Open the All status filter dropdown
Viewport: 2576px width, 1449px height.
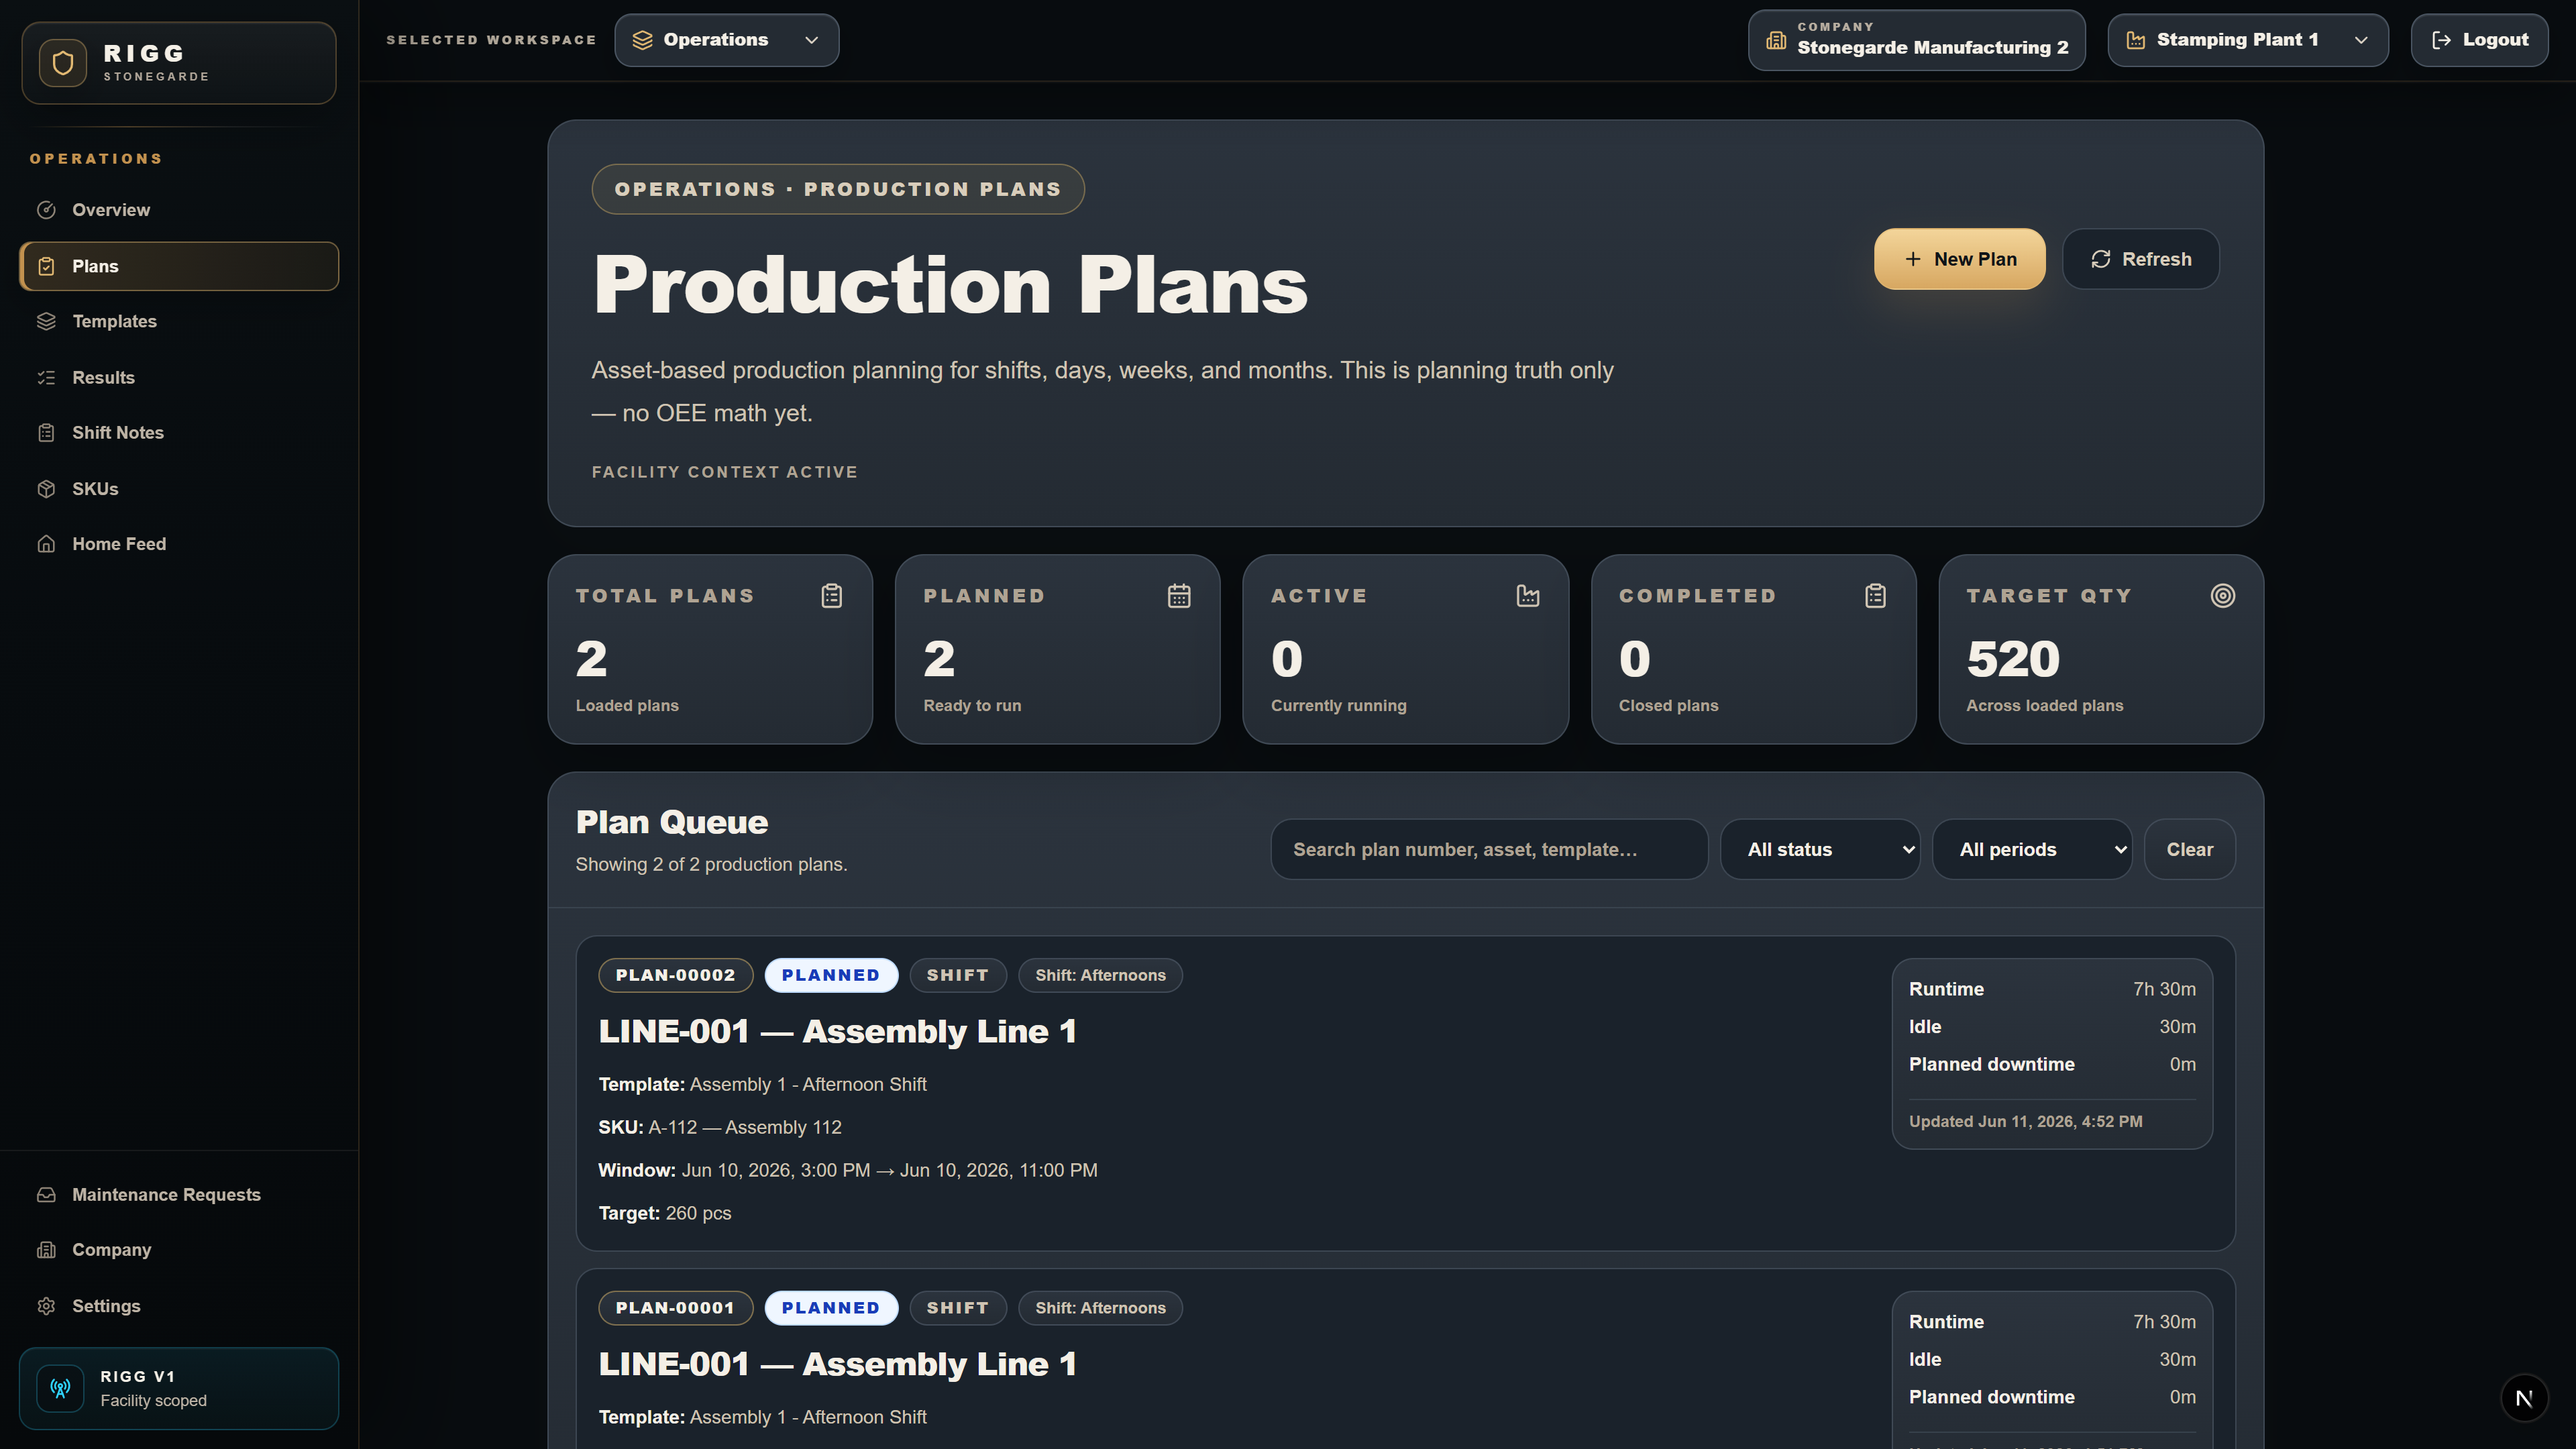click(1820, 849)
